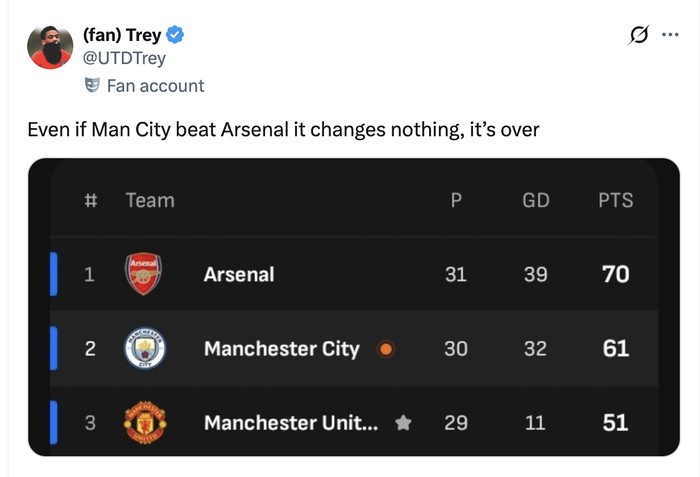Click the Manchester United club crest
The width and height of the screenshot is (700, 477).
(144, 423)
